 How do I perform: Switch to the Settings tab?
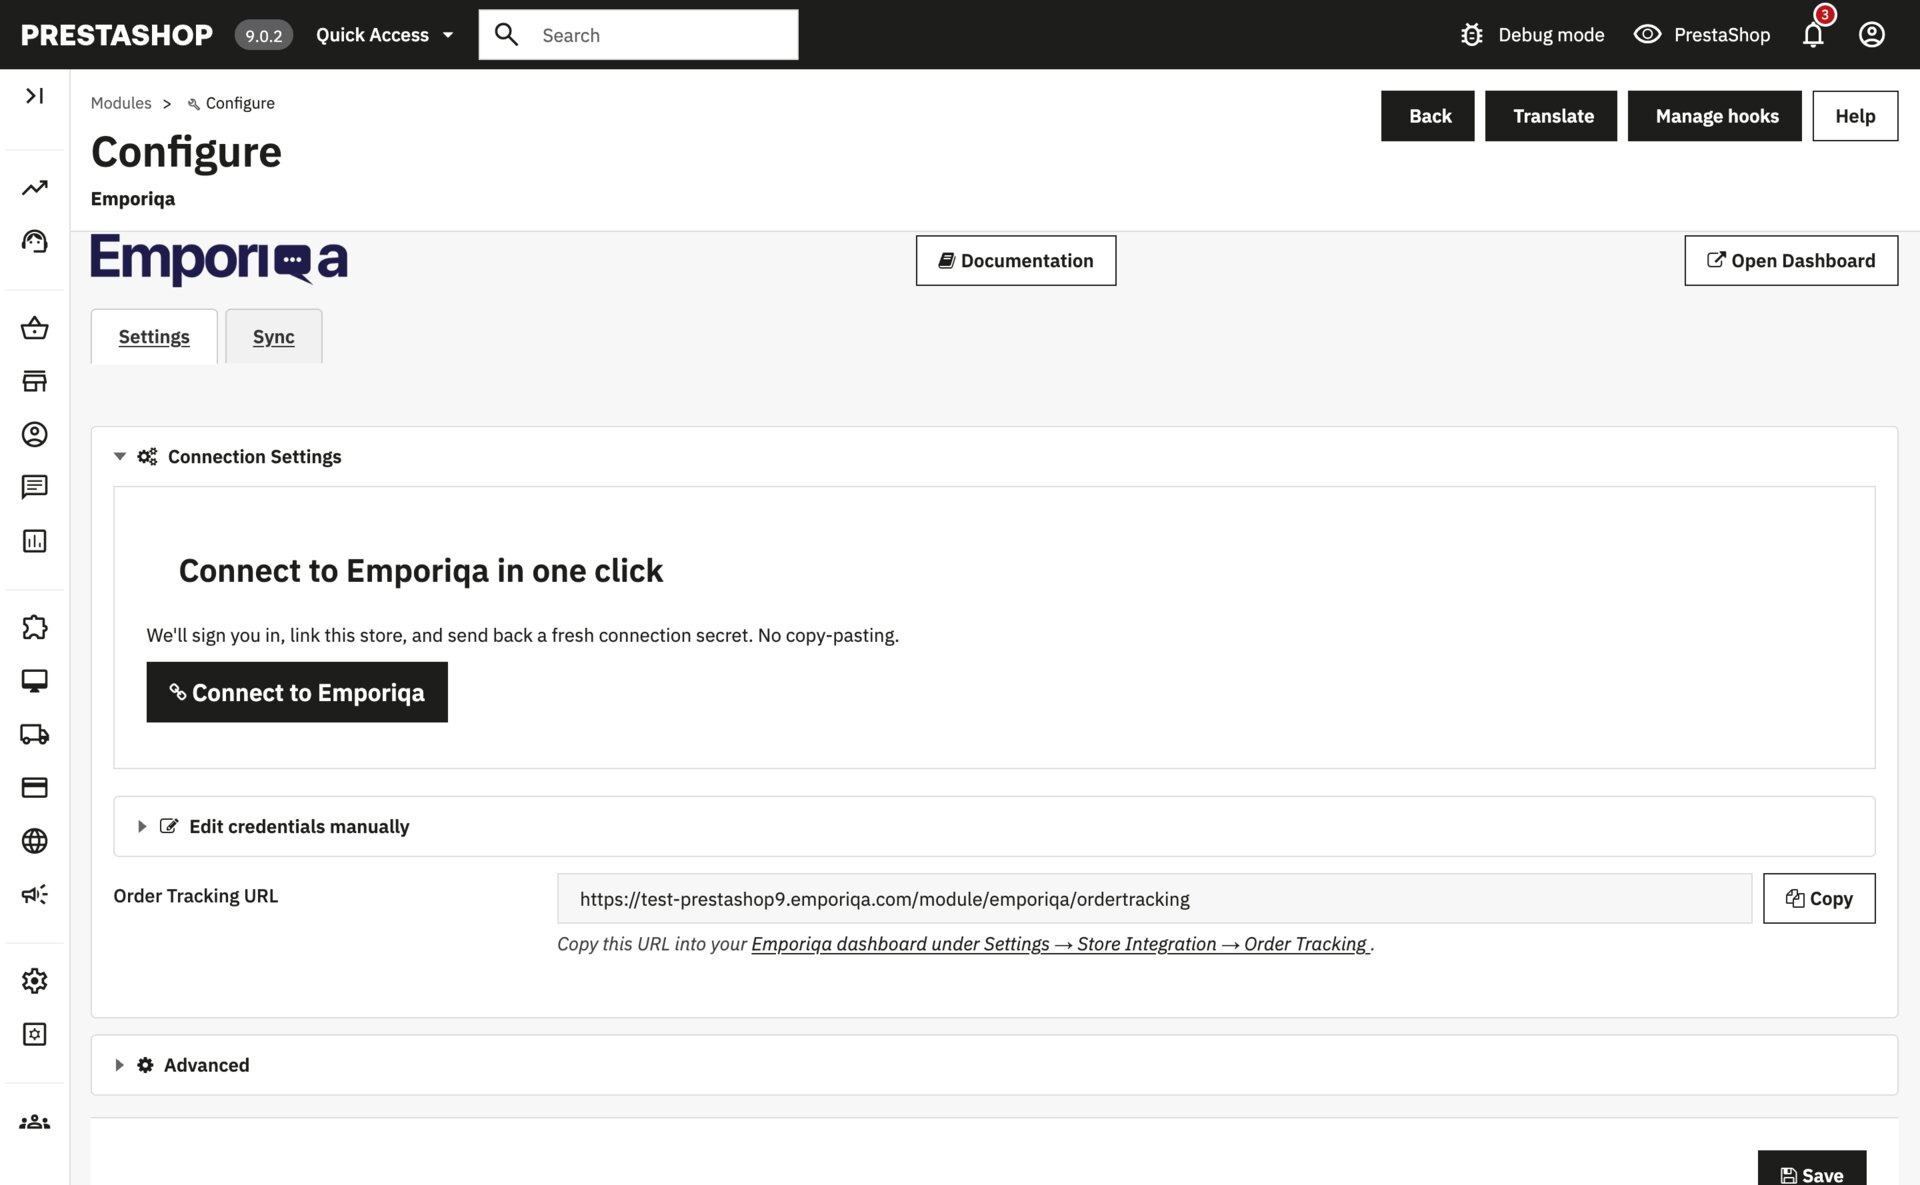154,337
